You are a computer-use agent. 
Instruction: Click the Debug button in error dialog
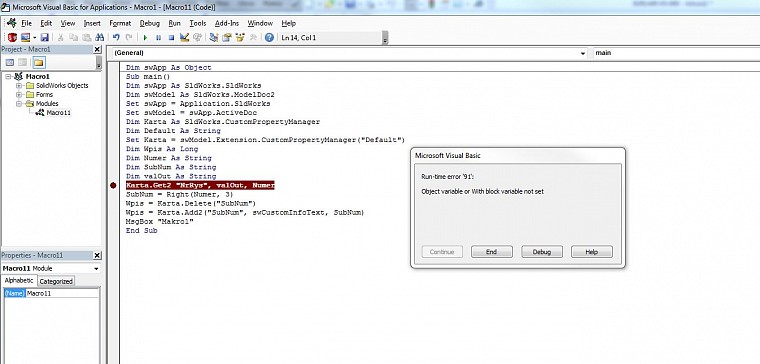542,252
